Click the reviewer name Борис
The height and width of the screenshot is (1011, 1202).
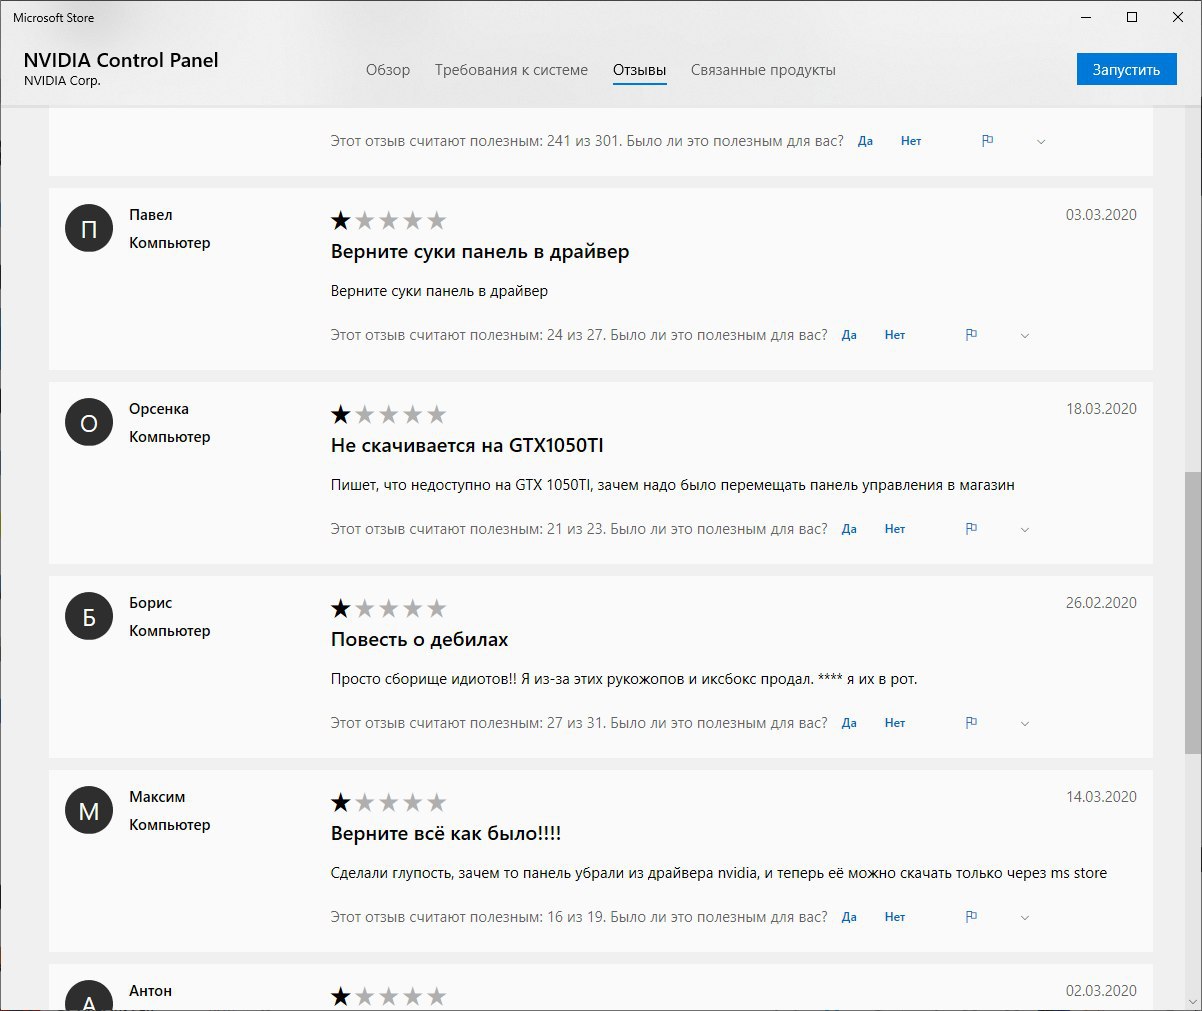(x=151, y=603)
